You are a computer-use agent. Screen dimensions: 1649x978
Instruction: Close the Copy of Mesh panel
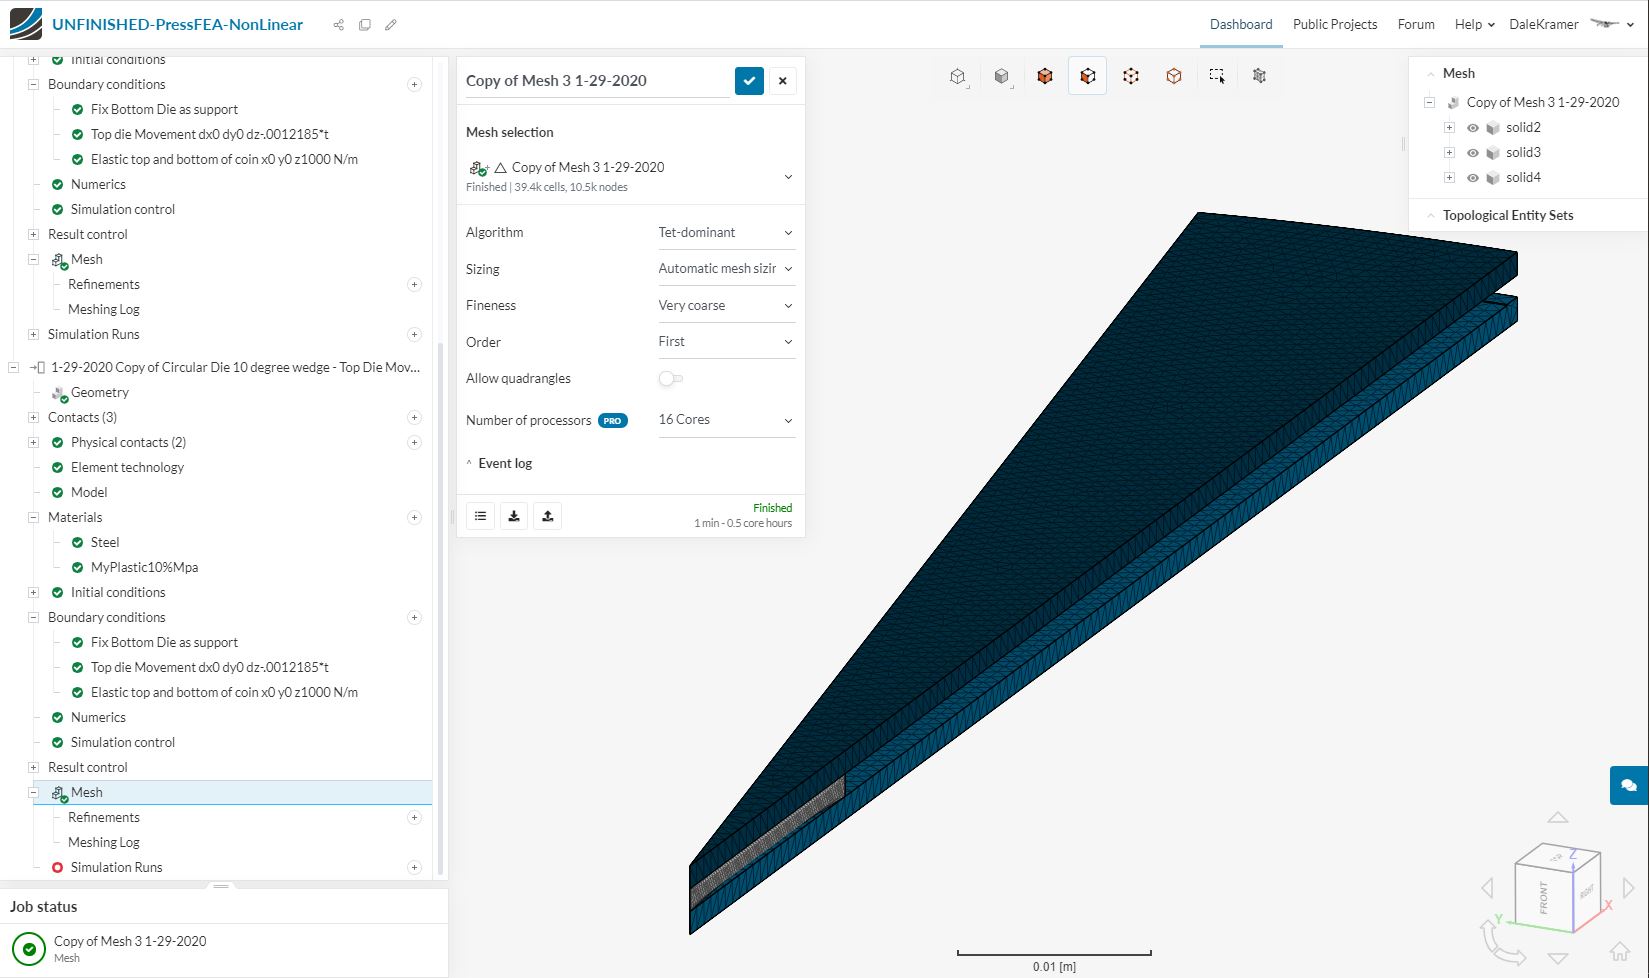coord(783,81)
